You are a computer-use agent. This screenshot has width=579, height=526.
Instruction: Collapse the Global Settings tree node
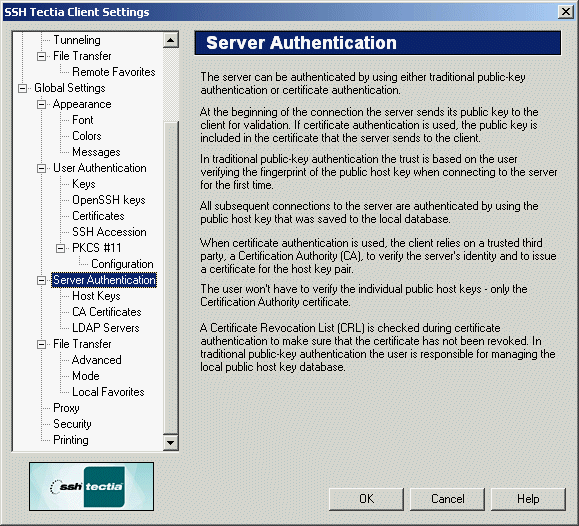point(23,88)
